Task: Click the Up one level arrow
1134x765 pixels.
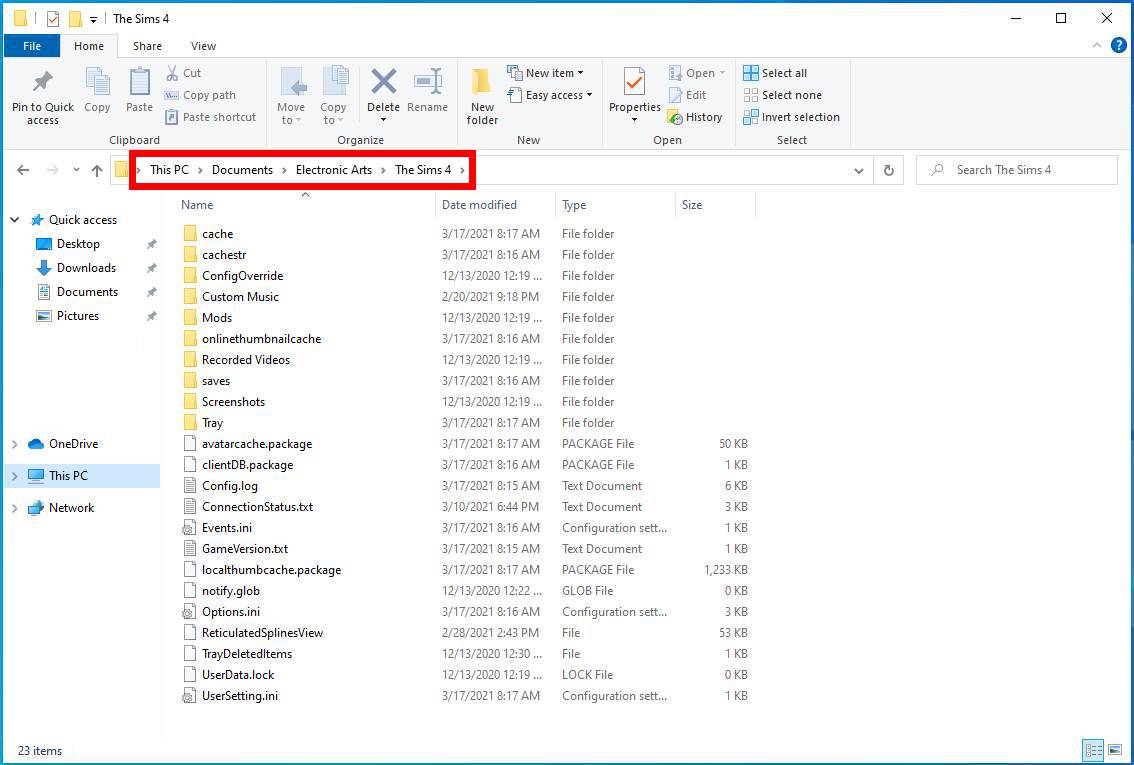Action: [97, 170]
